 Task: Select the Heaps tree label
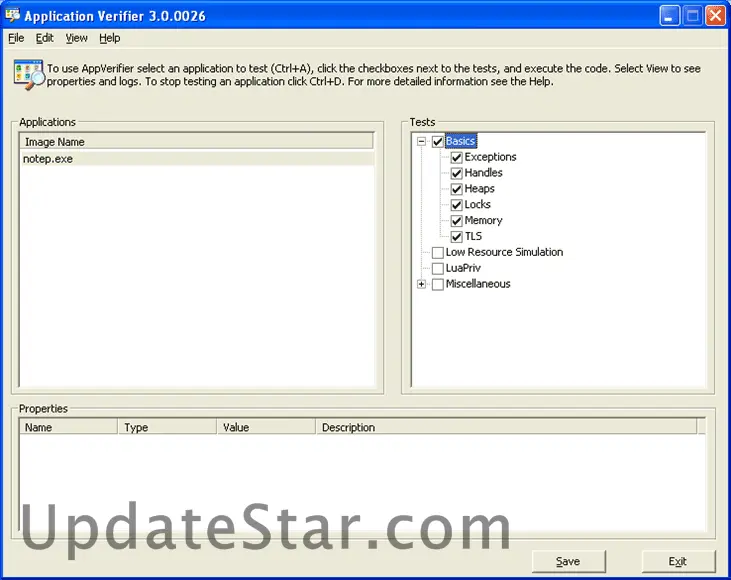point(479,189)
